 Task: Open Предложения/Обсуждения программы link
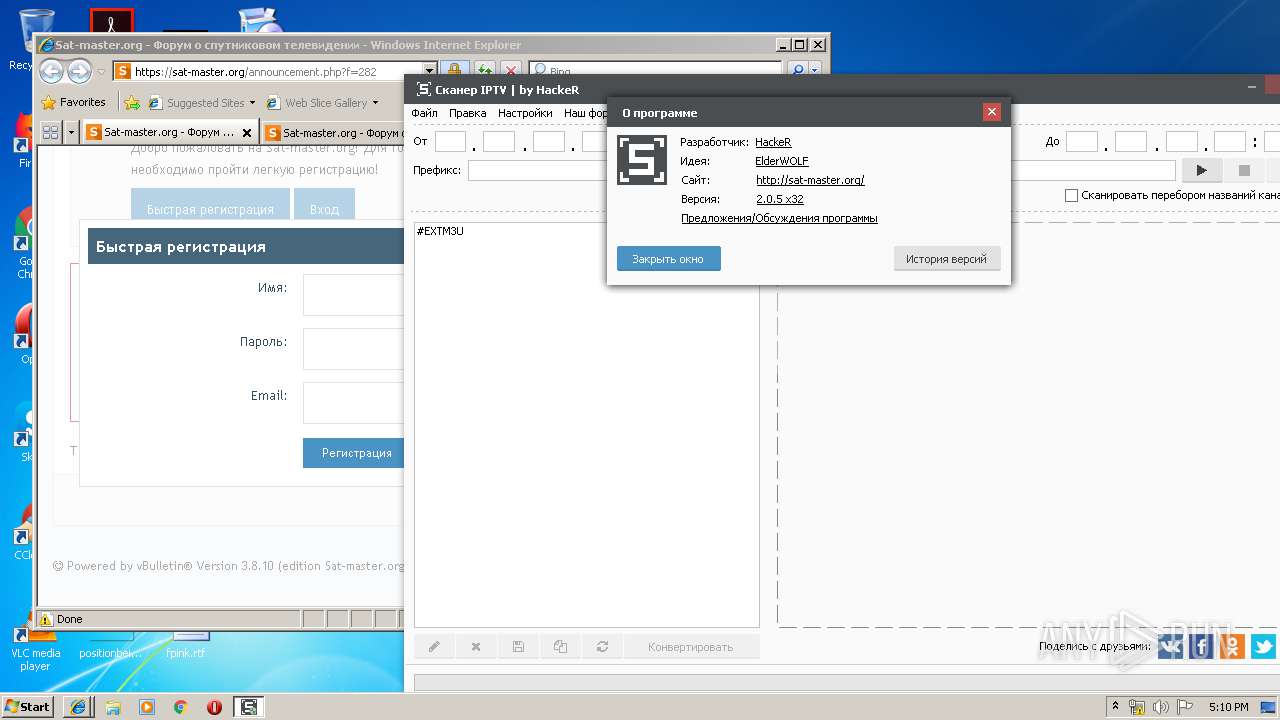779,218
